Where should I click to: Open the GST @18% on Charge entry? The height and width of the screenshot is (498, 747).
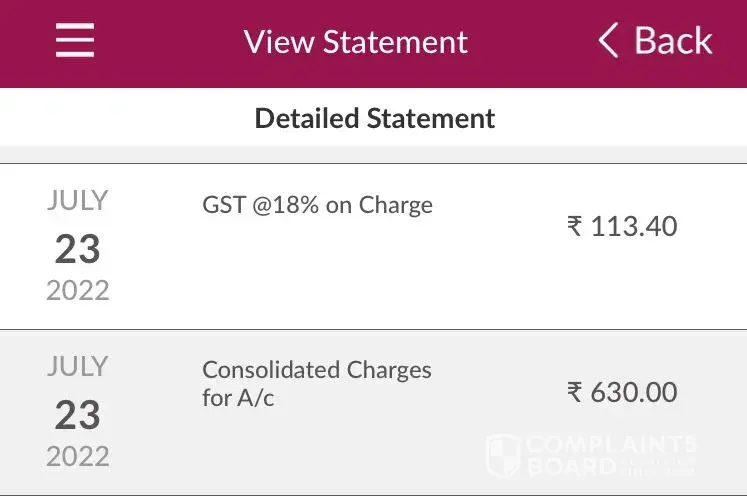(317, 205)
